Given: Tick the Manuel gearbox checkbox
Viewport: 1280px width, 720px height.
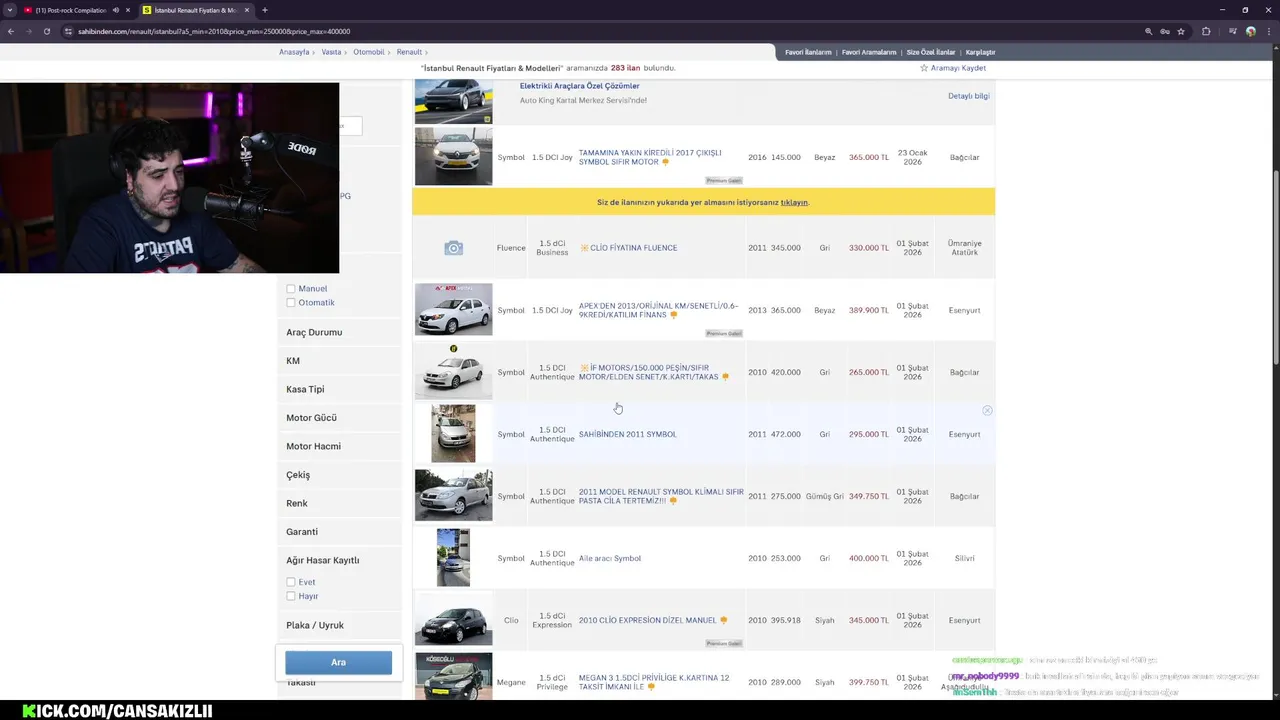Looking at the screenshot, I should coord(291,289).
